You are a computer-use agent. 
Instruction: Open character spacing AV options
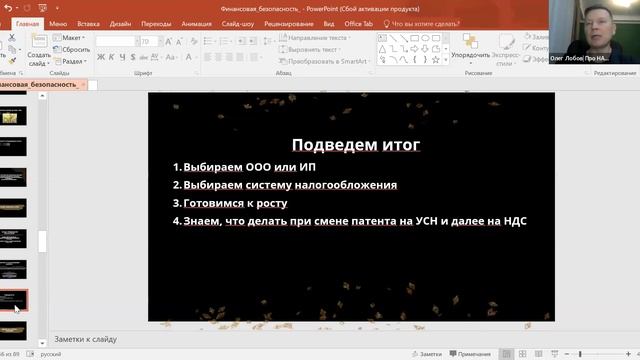155,58
